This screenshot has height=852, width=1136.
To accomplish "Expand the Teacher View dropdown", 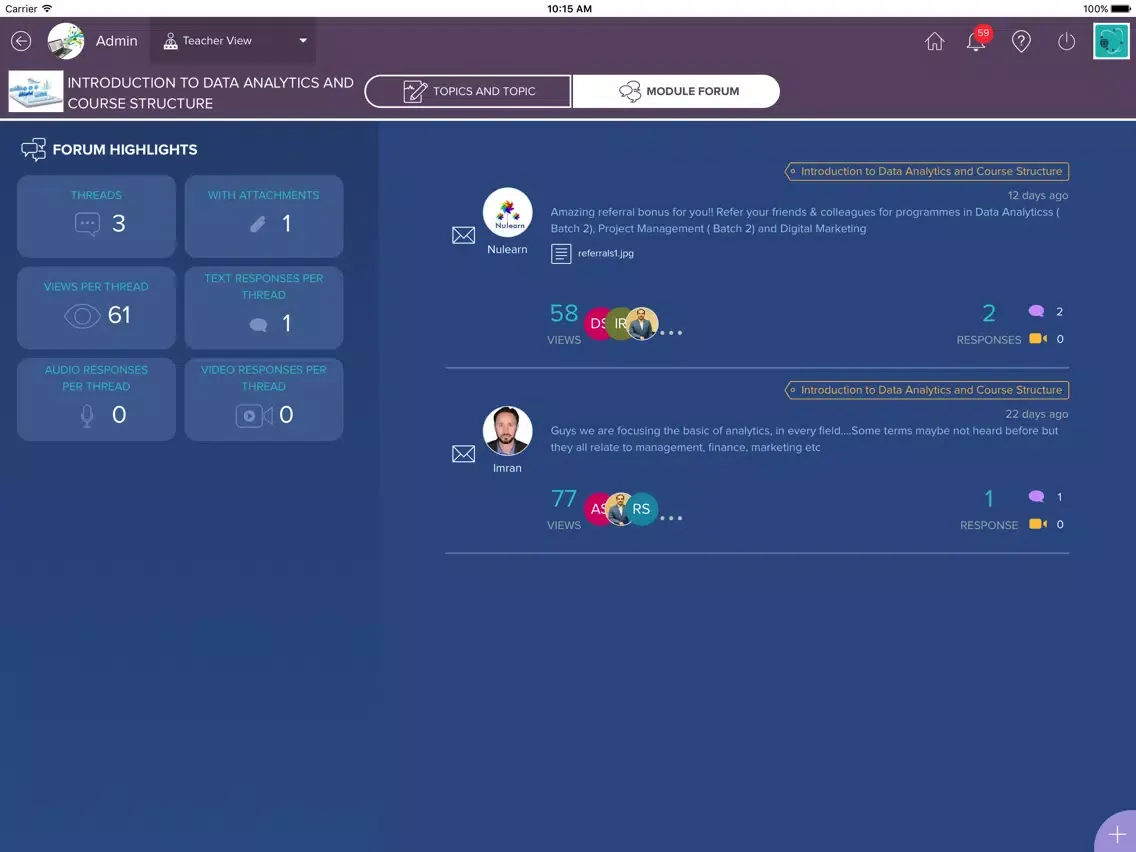I will [235, 41].
